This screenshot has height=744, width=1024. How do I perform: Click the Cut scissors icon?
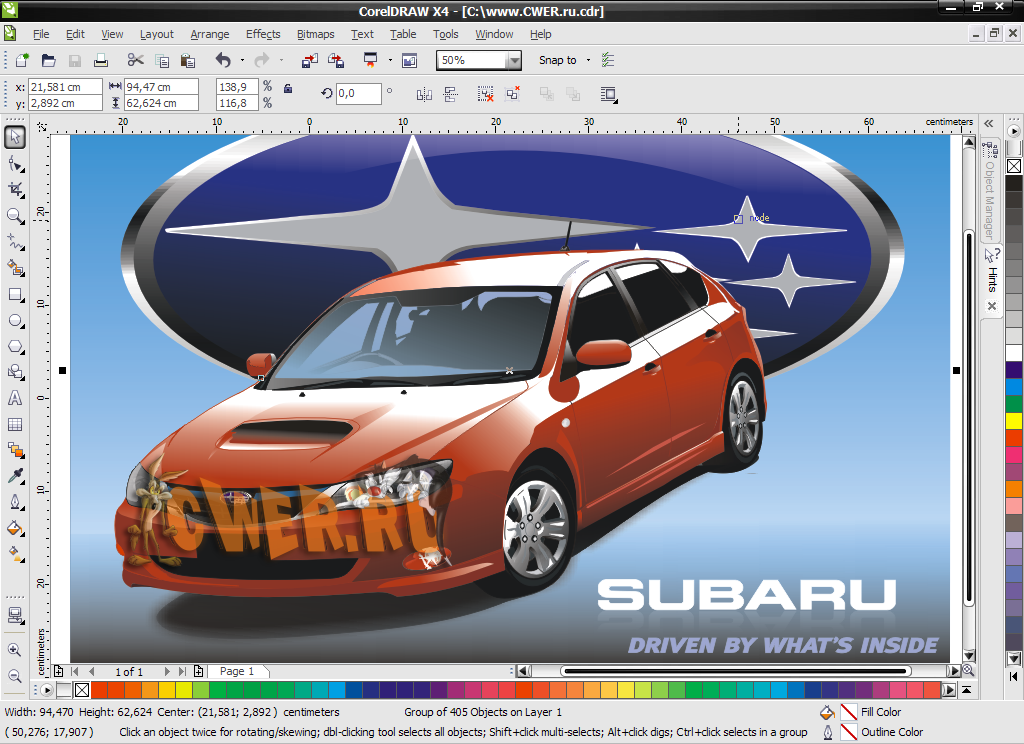tap(136, 61)
